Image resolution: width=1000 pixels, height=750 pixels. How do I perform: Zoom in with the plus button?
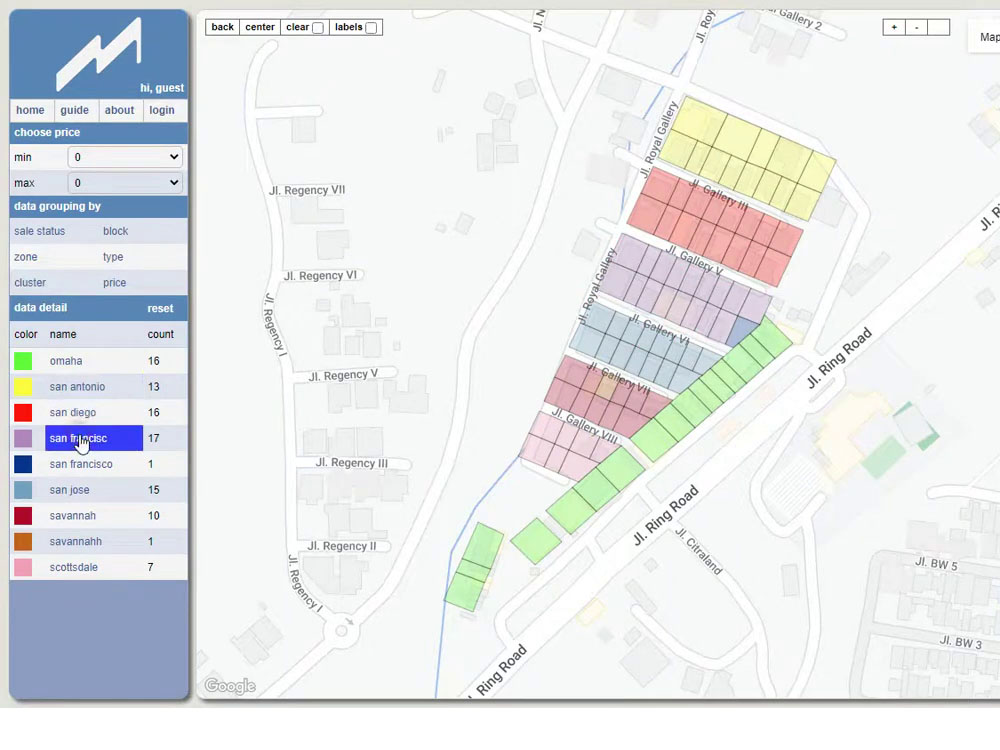(x=894, y=27)
